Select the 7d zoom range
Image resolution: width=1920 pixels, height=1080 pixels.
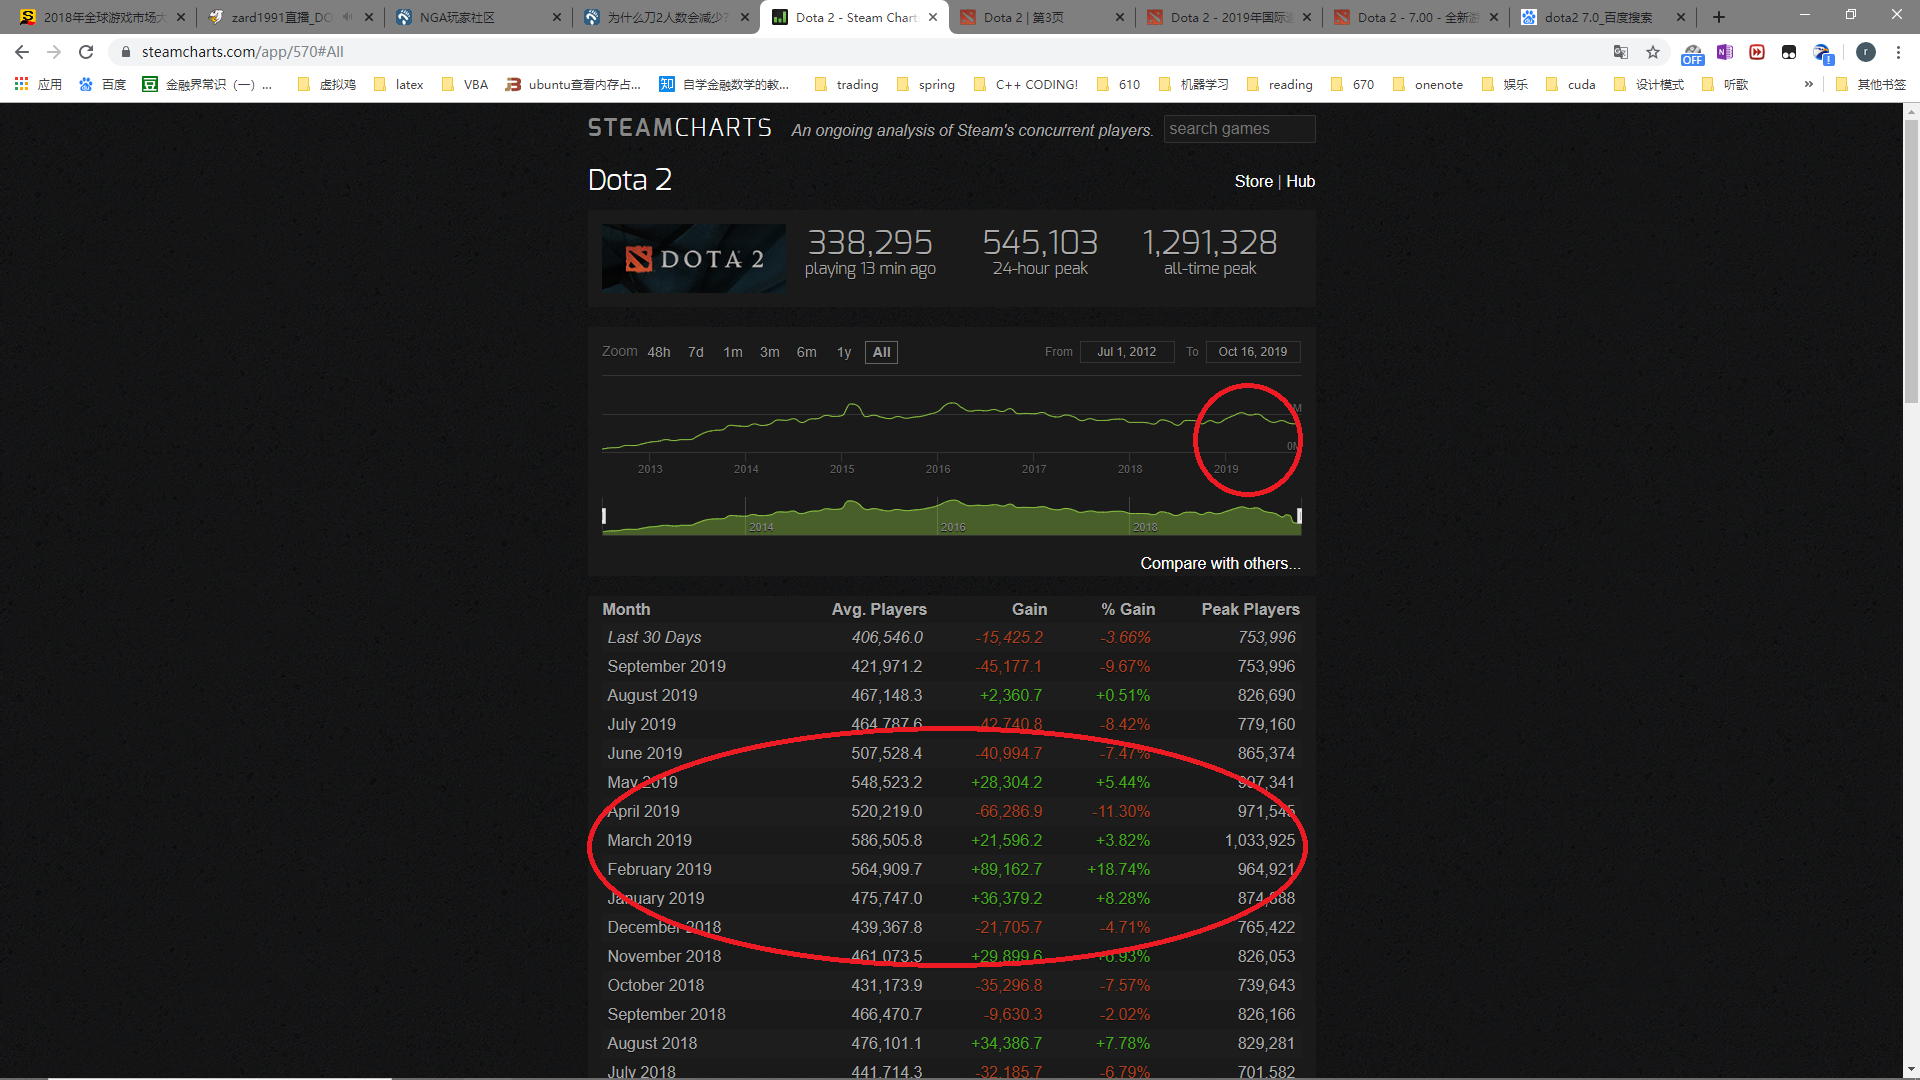(696, 352)
